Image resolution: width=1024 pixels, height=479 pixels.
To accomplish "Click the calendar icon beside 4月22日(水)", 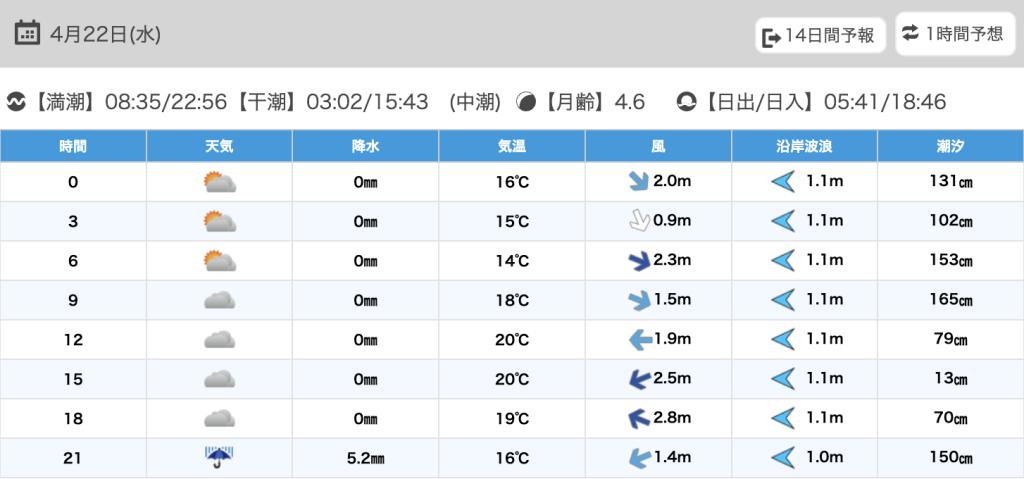I will point(28,33).
